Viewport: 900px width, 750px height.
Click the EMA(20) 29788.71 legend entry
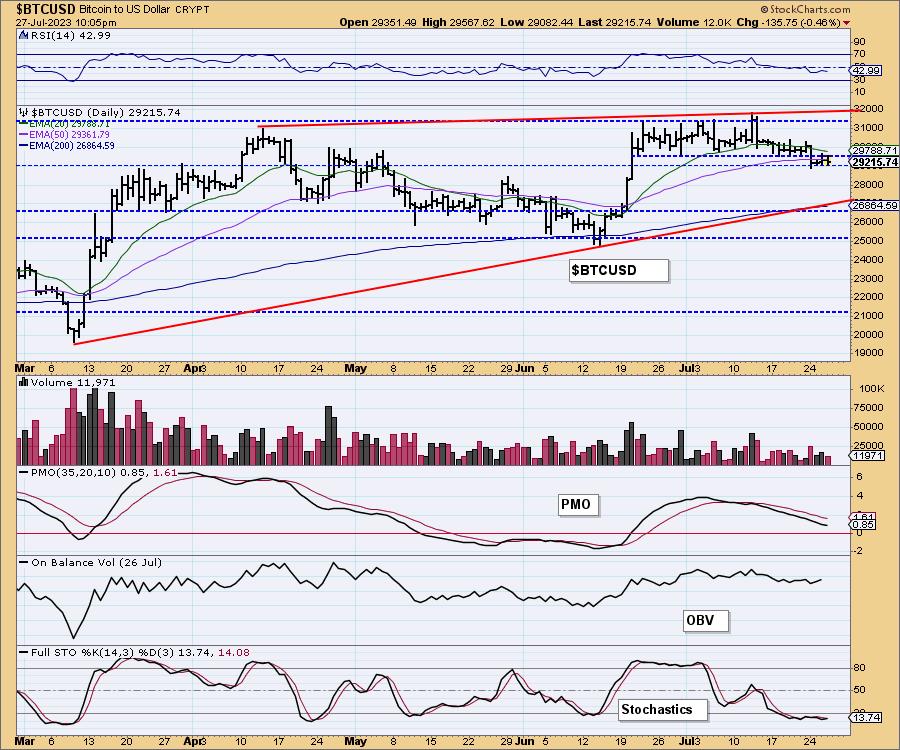click(64, 123)
